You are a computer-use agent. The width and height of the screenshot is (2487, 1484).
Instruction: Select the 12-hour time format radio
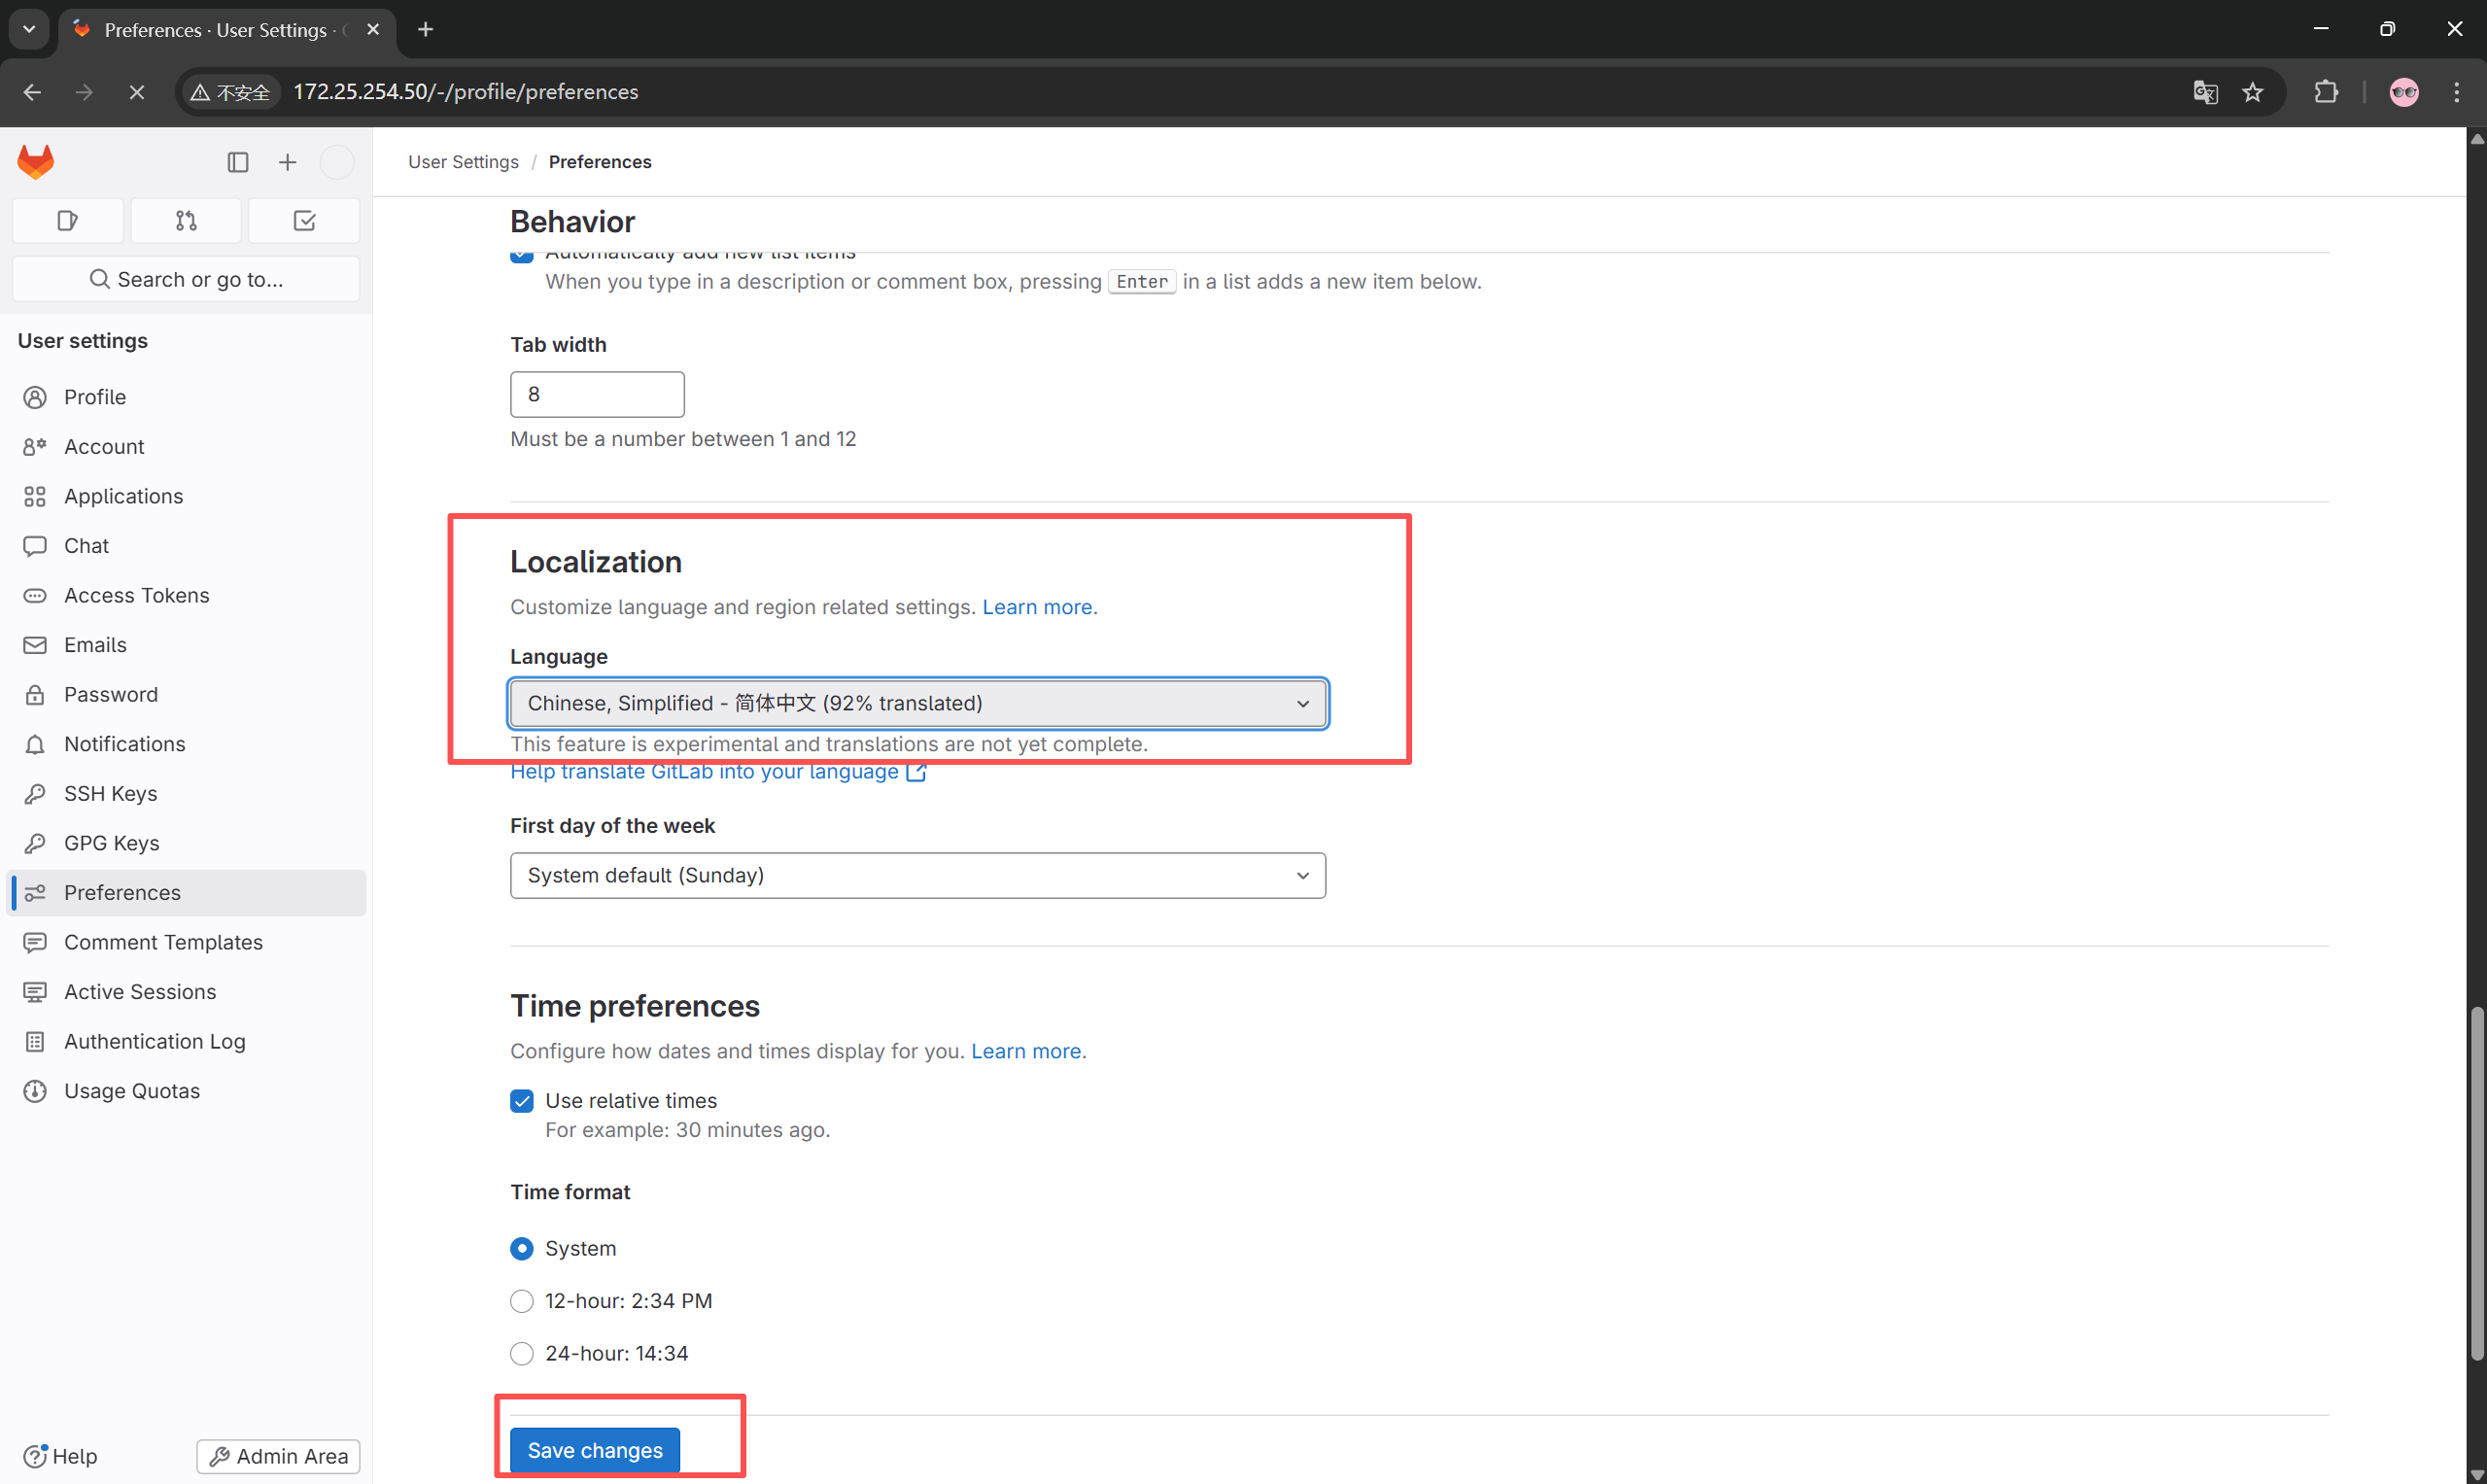[522, 1300]
